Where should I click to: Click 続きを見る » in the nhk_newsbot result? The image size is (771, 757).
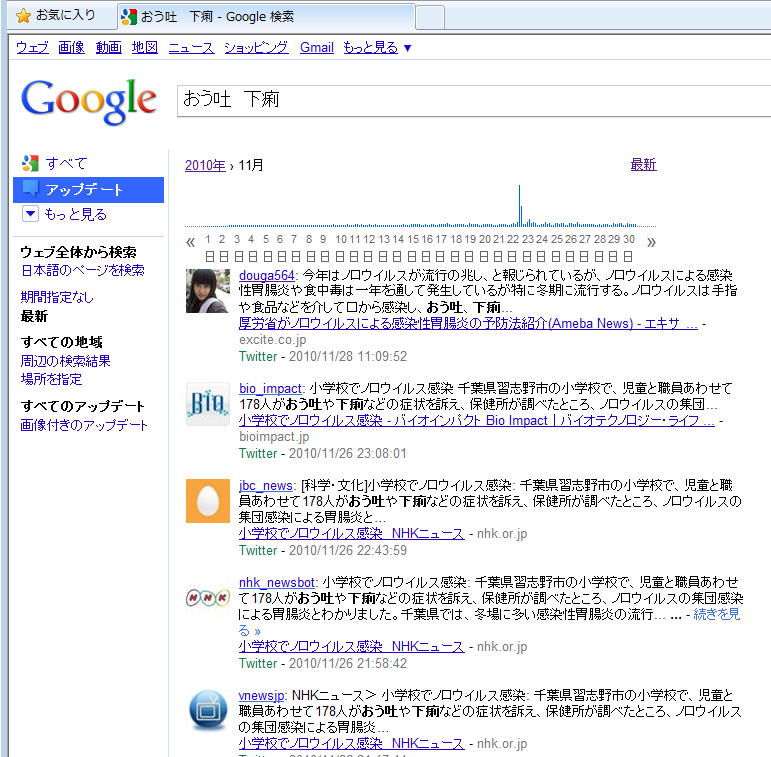click(x=716, y=614)
